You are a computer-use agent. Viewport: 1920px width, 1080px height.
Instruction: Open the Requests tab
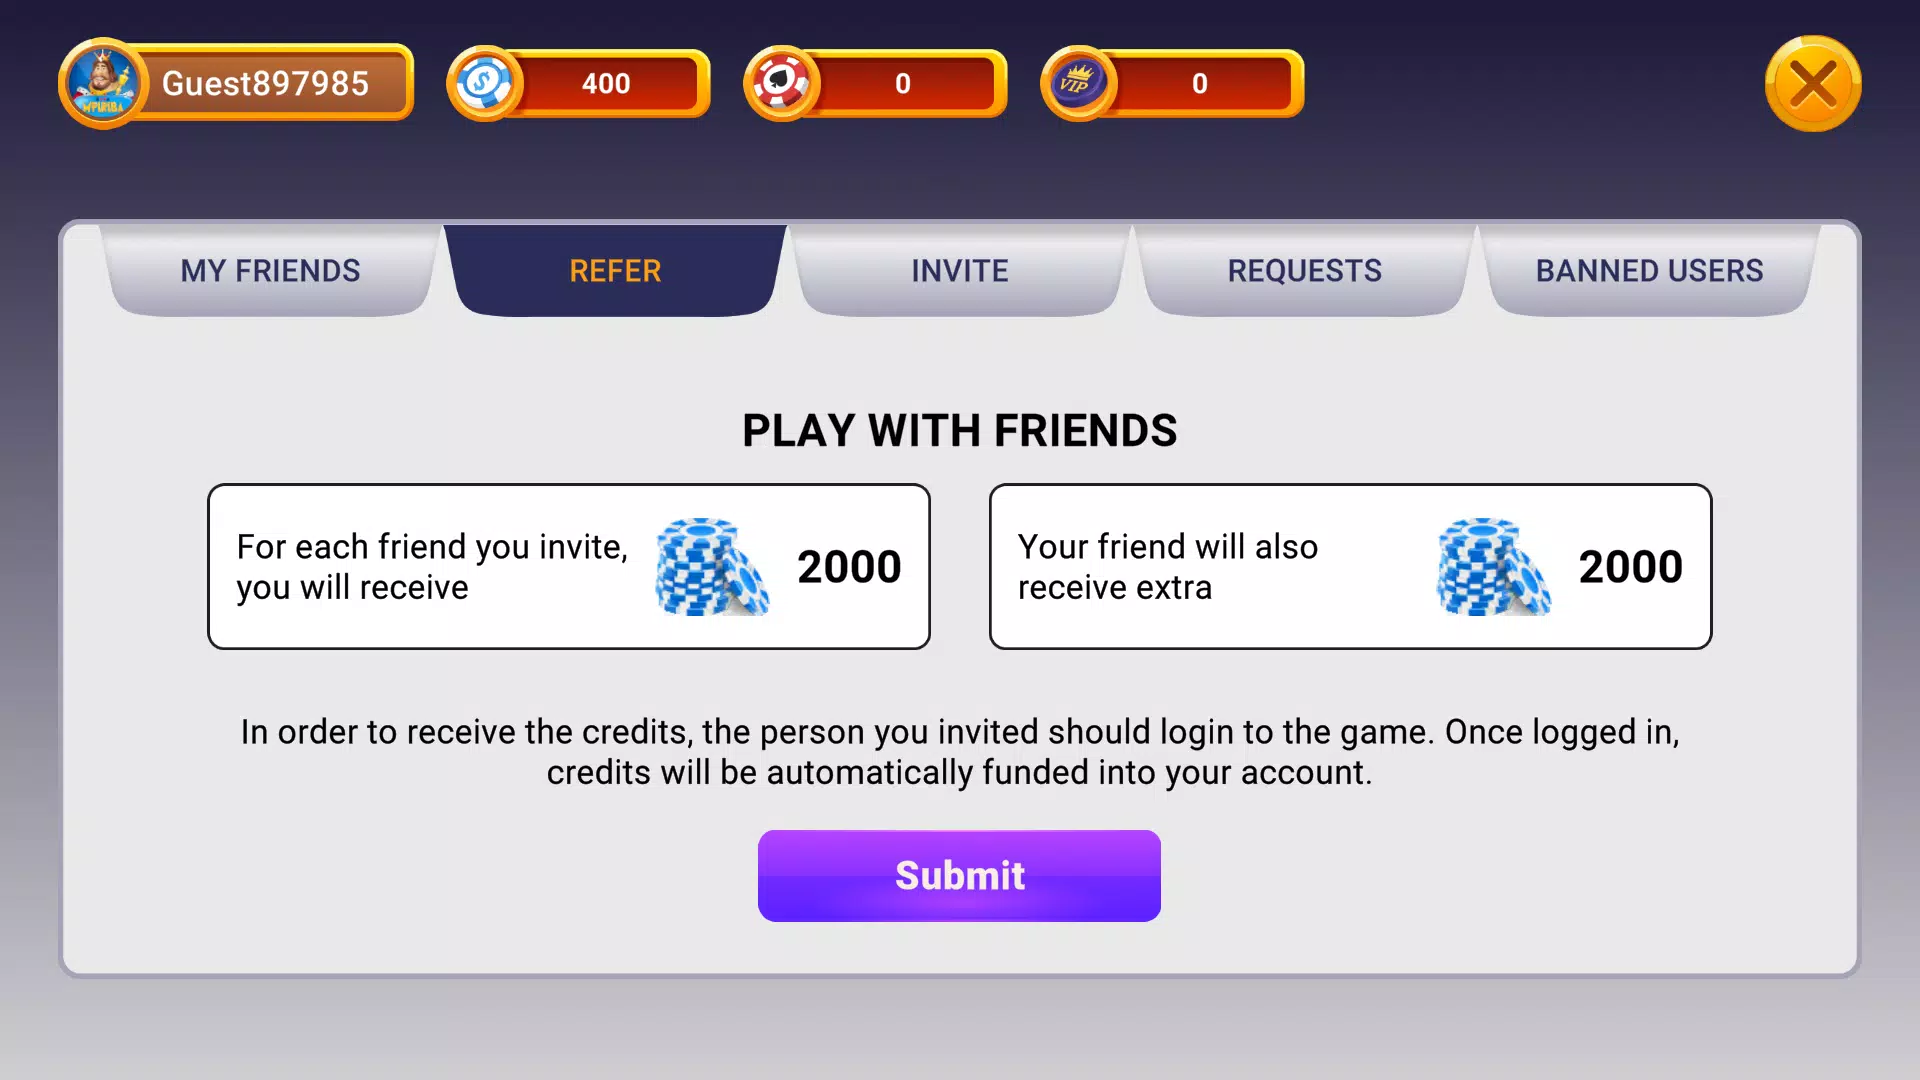pos(1305,271)
